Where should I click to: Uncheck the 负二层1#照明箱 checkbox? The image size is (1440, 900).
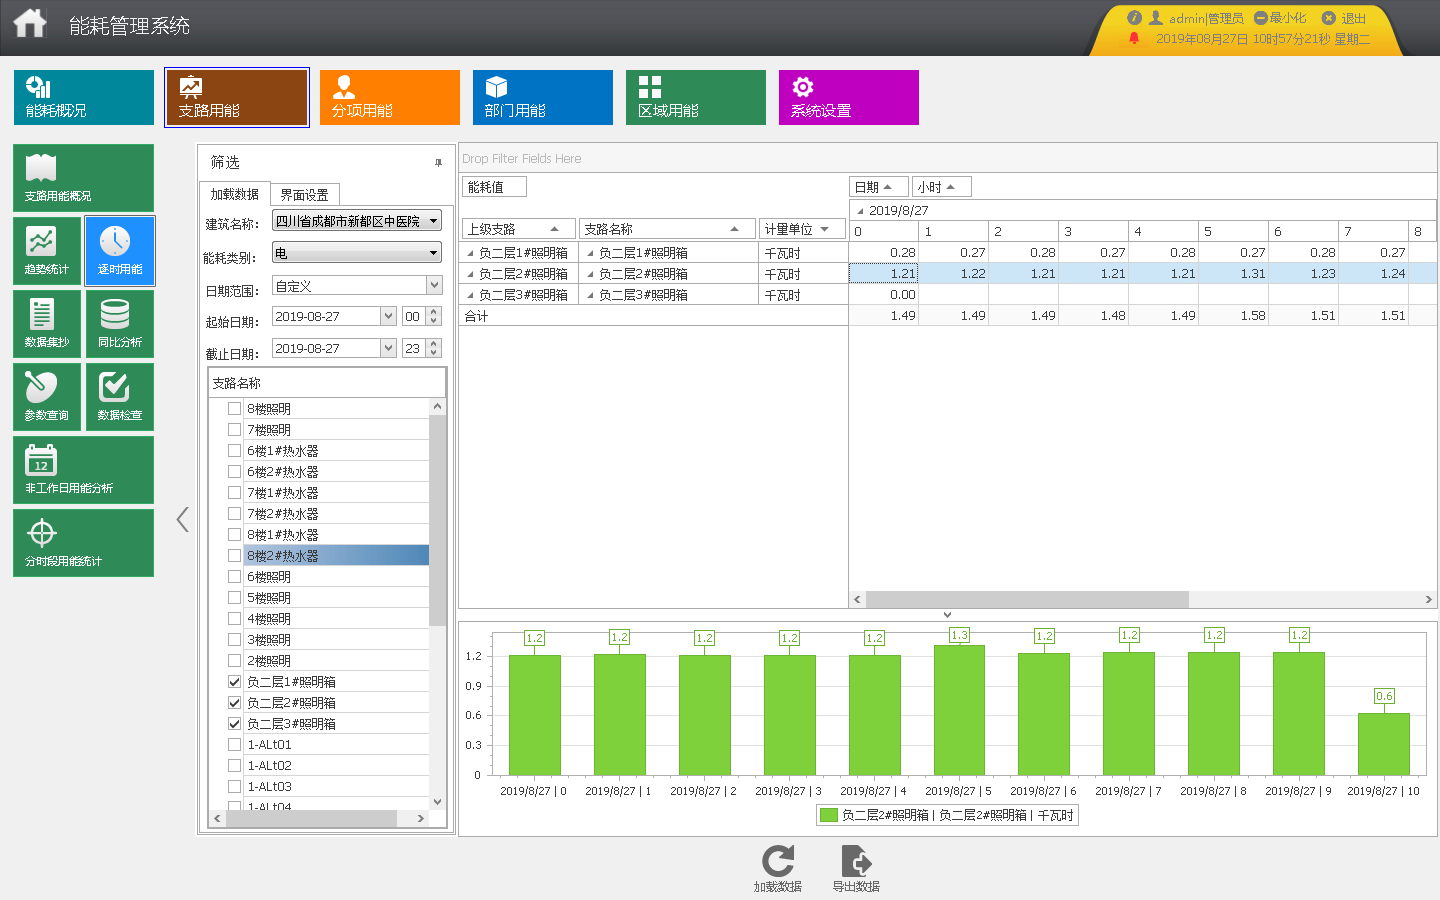click(235, 682)
